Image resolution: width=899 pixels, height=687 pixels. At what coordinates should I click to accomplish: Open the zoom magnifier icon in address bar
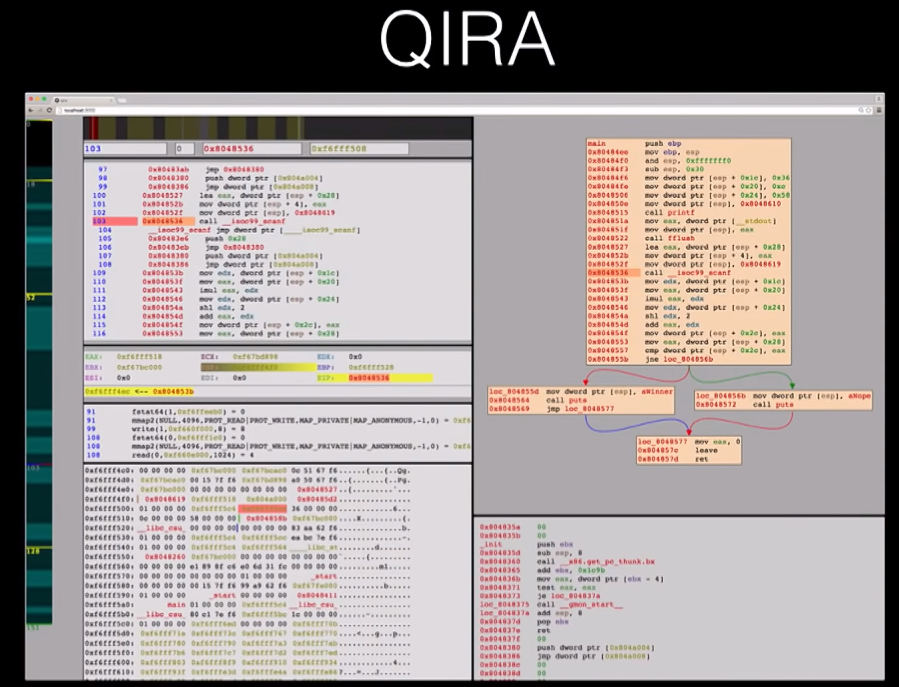coord(861,110)
